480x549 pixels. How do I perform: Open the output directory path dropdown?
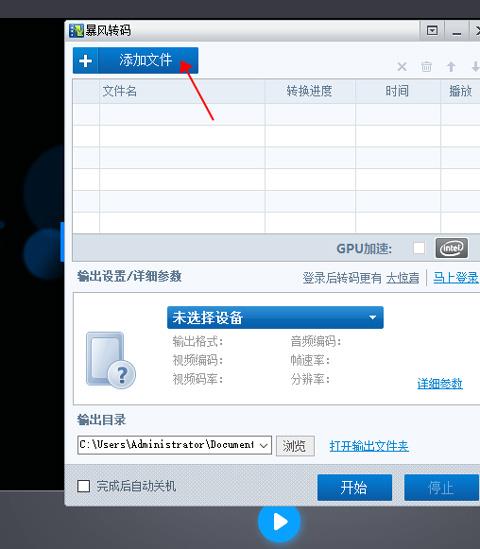click(264, 445)
